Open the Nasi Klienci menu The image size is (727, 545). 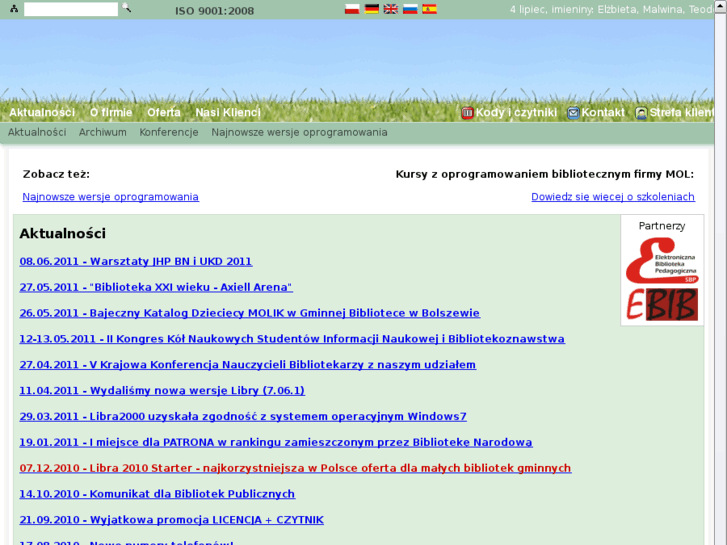pos(228,113)
